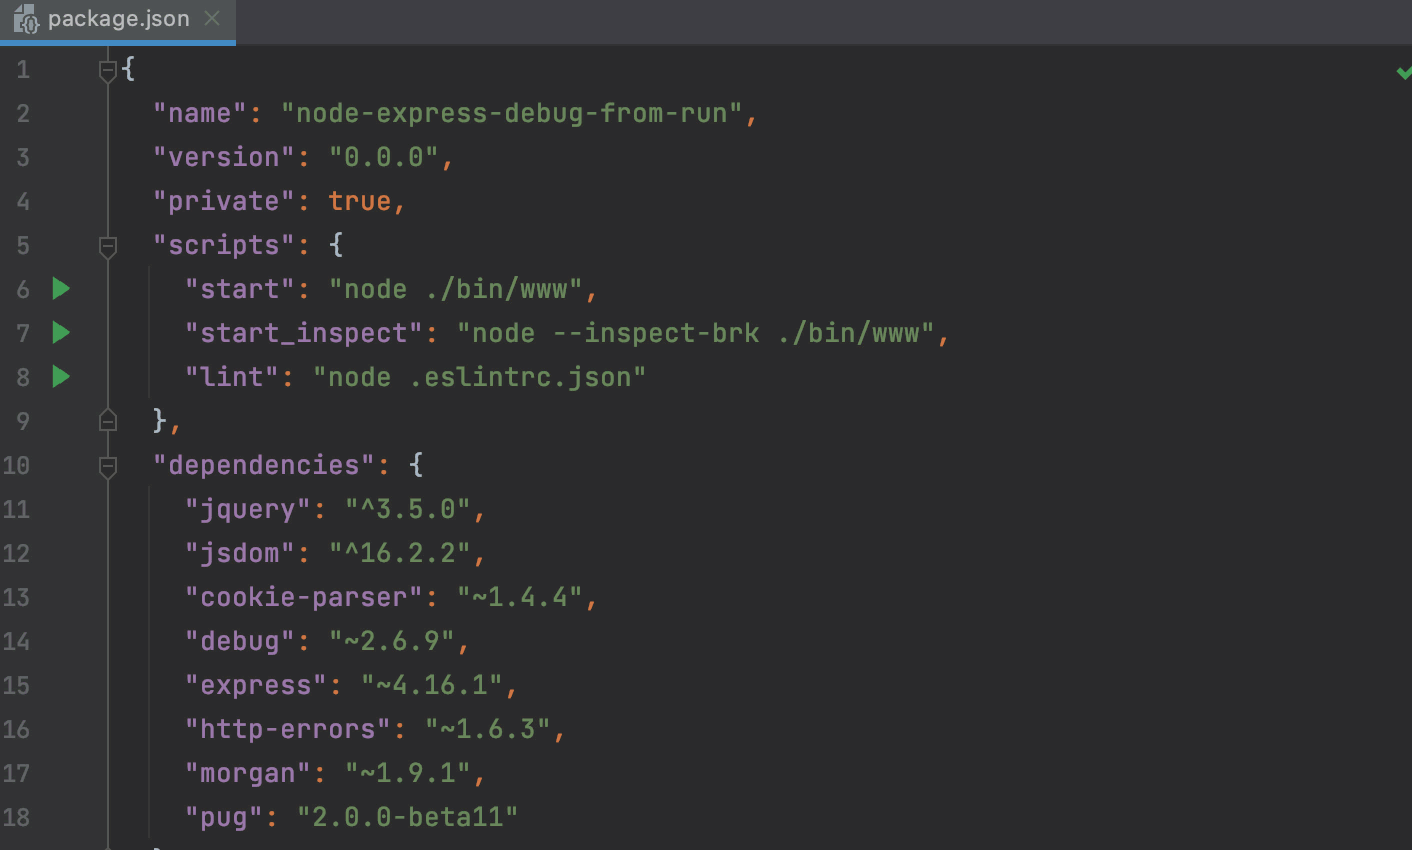Click the green run triangle next to line 6
This screenshot has width=1412, height=850.
(60, 289)
